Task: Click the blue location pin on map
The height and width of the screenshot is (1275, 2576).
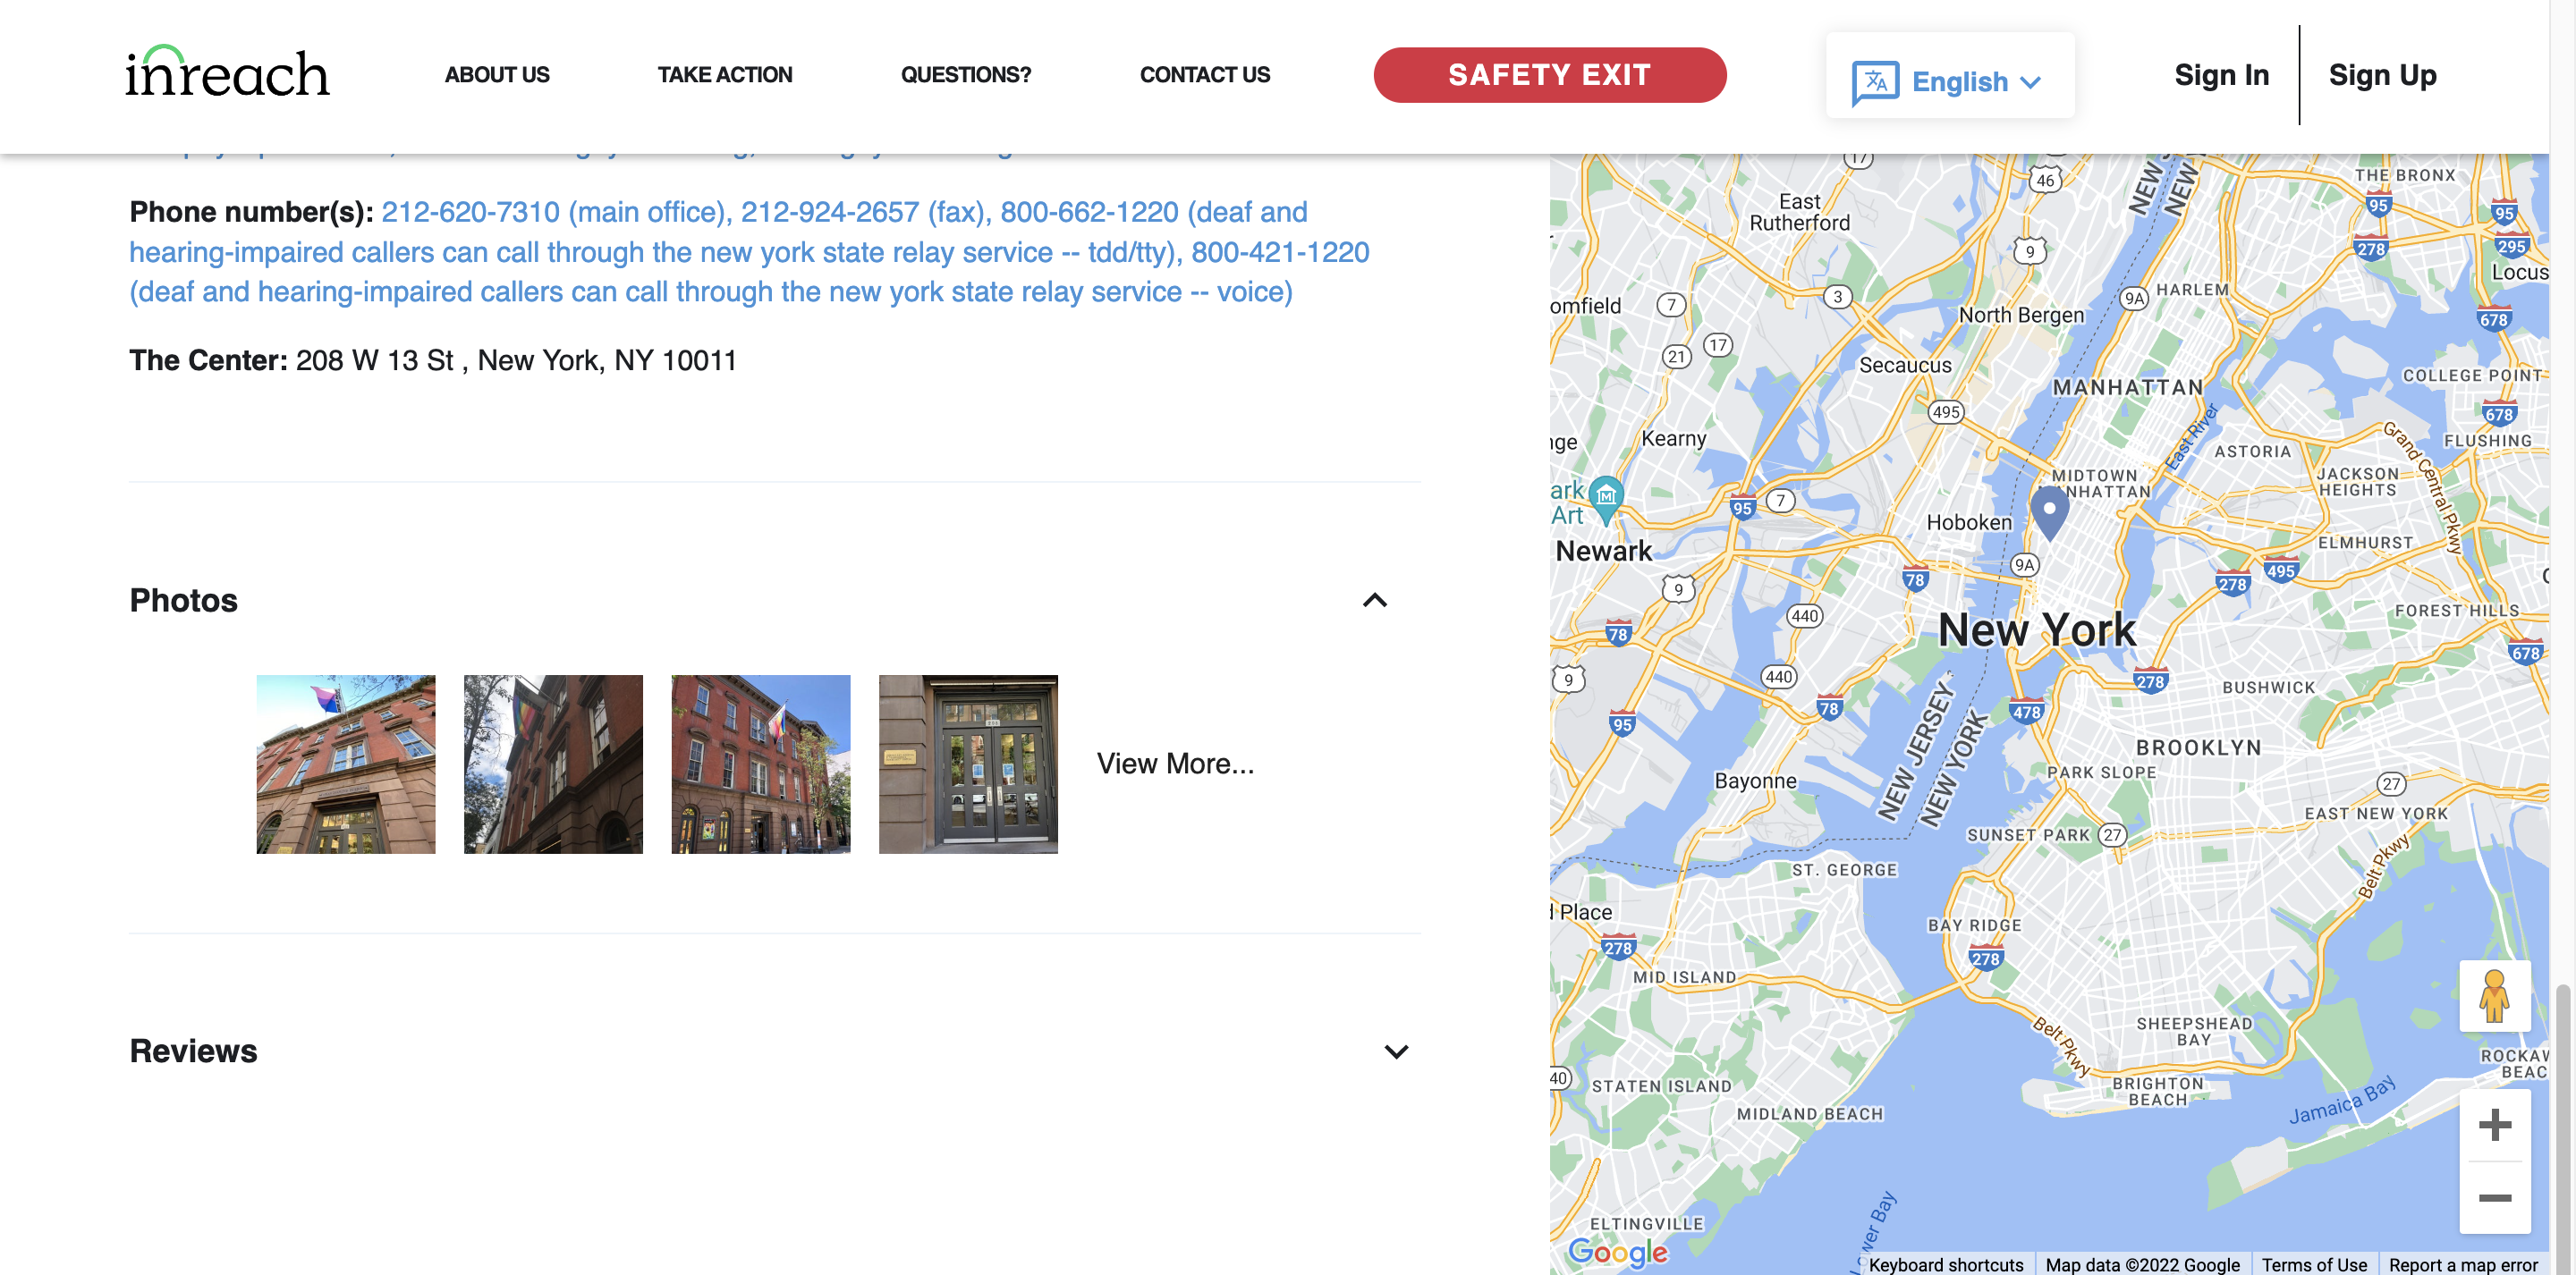Action: [2049, 513]
